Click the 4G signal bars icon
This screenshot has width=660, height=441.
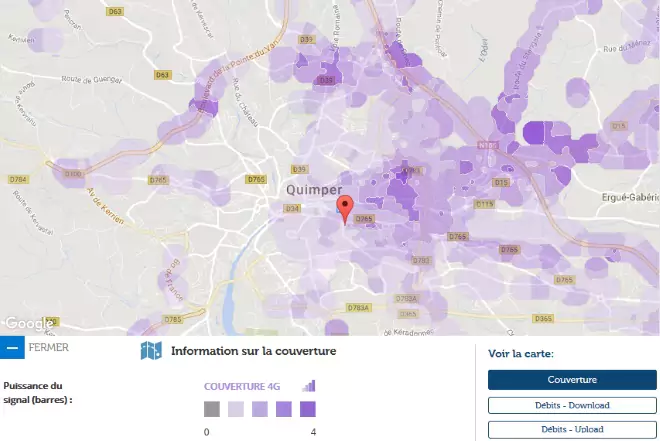tap(309, 386)
